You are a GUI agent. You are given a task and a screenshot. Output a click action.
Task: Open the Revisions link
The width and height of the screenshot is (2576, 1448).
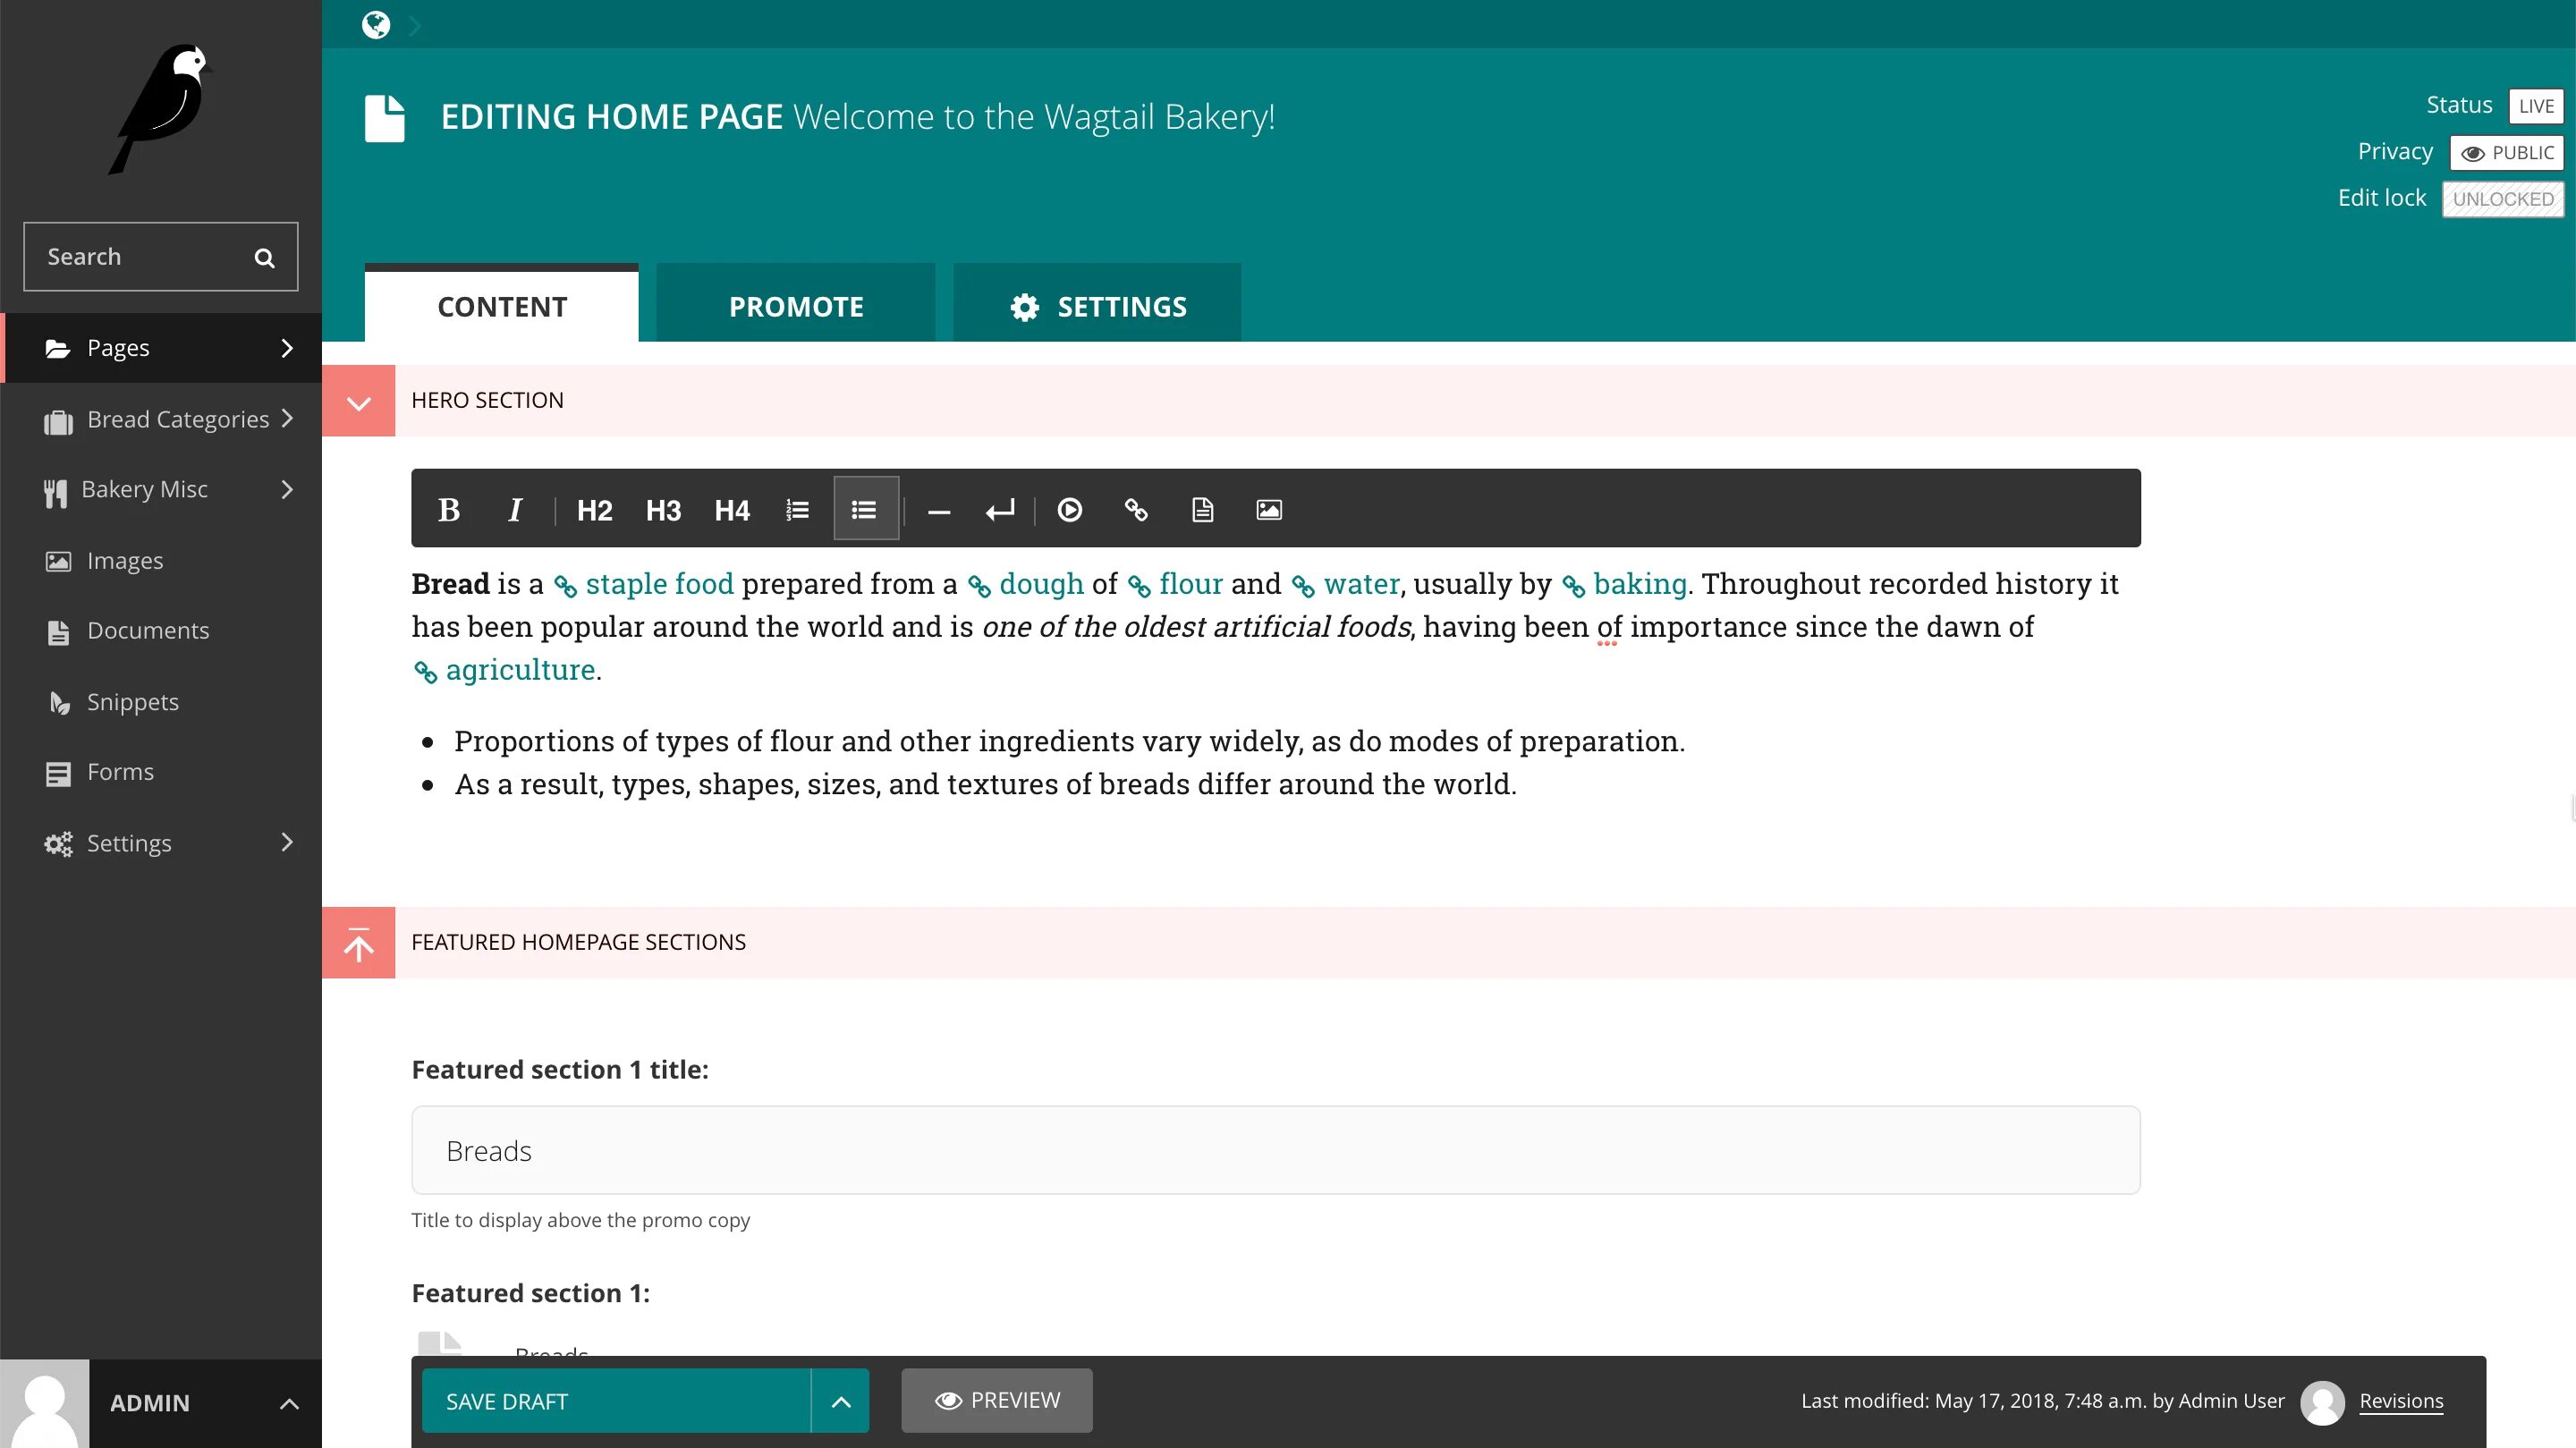point(2400,1401)
